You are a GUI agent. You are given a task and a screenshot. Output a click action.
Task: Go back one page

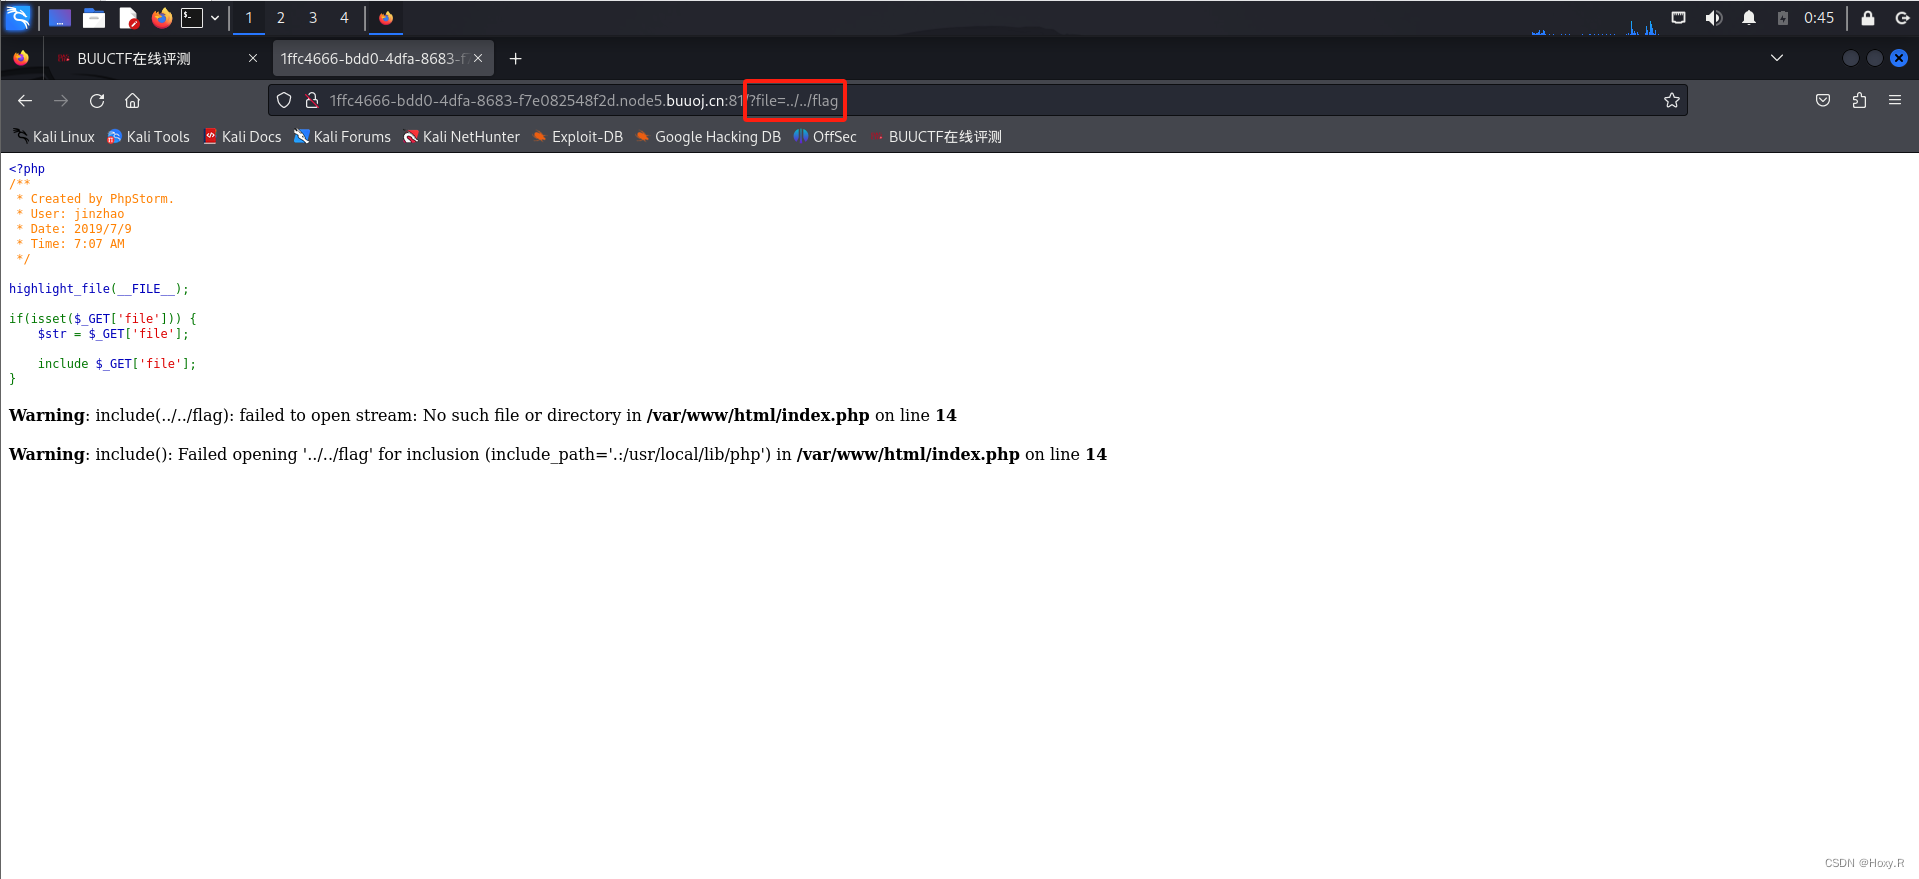(x=25, y=100)
